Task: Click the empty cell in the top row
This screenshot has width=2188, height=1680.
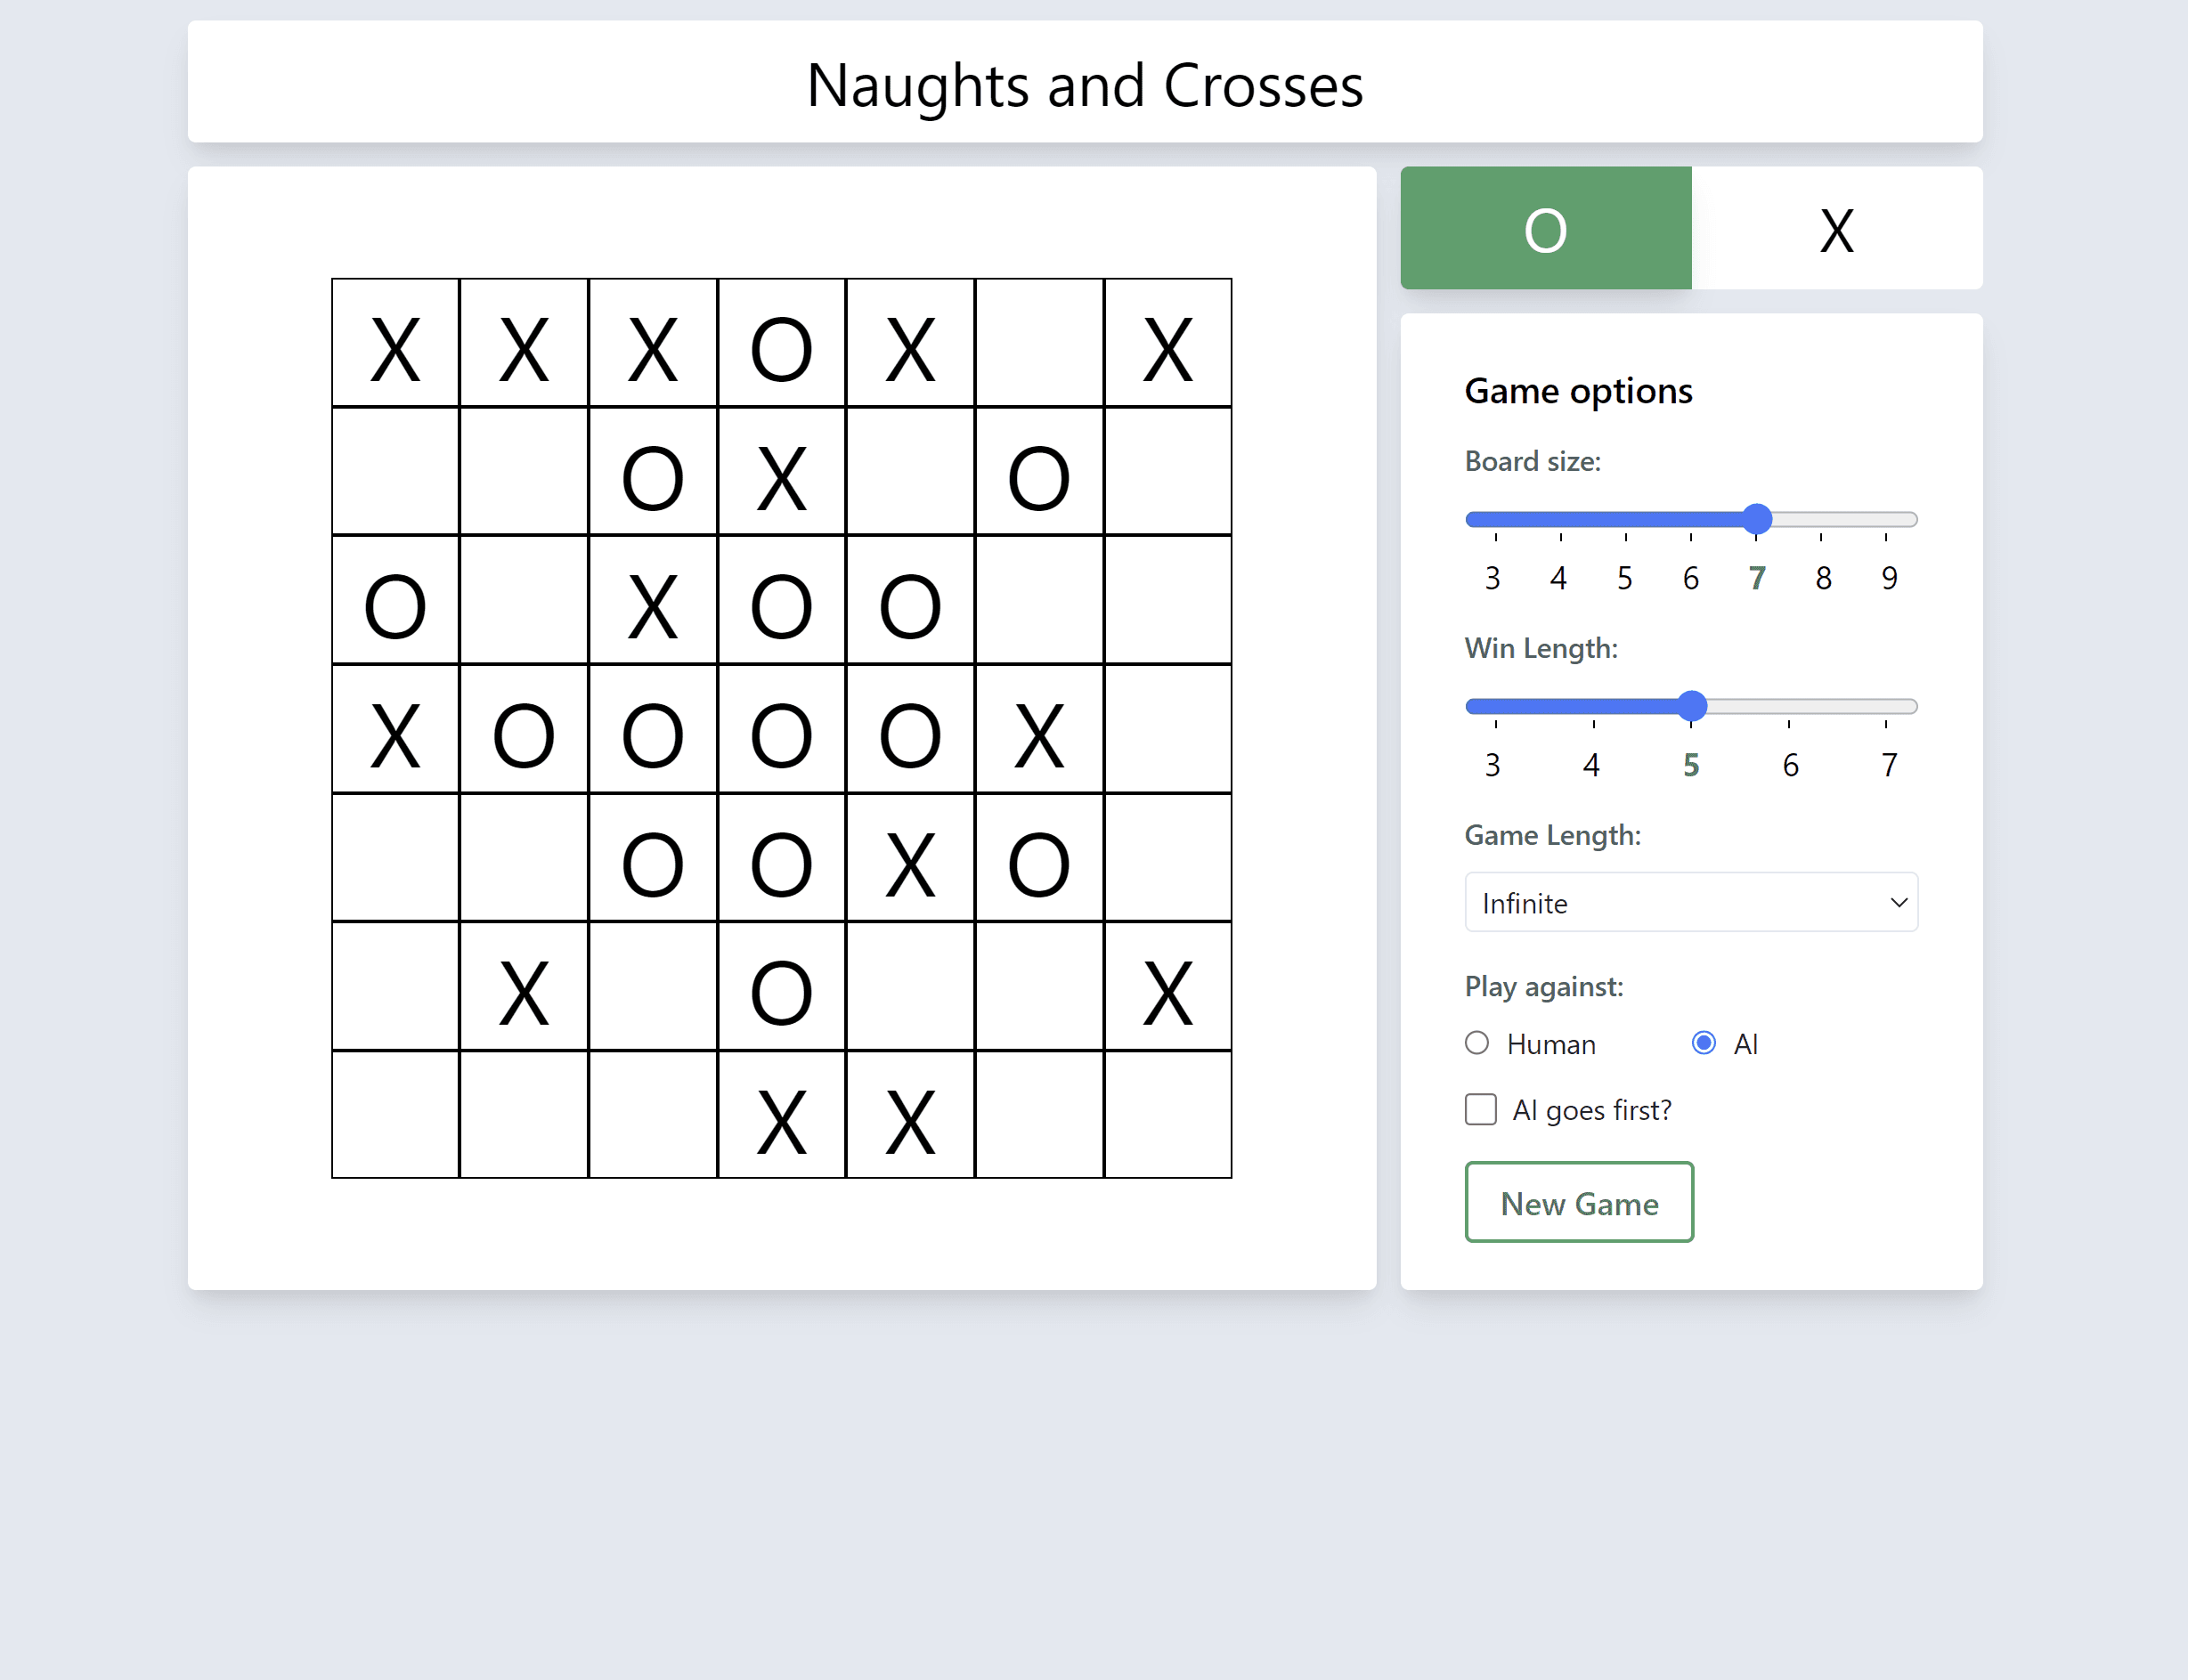Action: click(x=1039, y=343)
